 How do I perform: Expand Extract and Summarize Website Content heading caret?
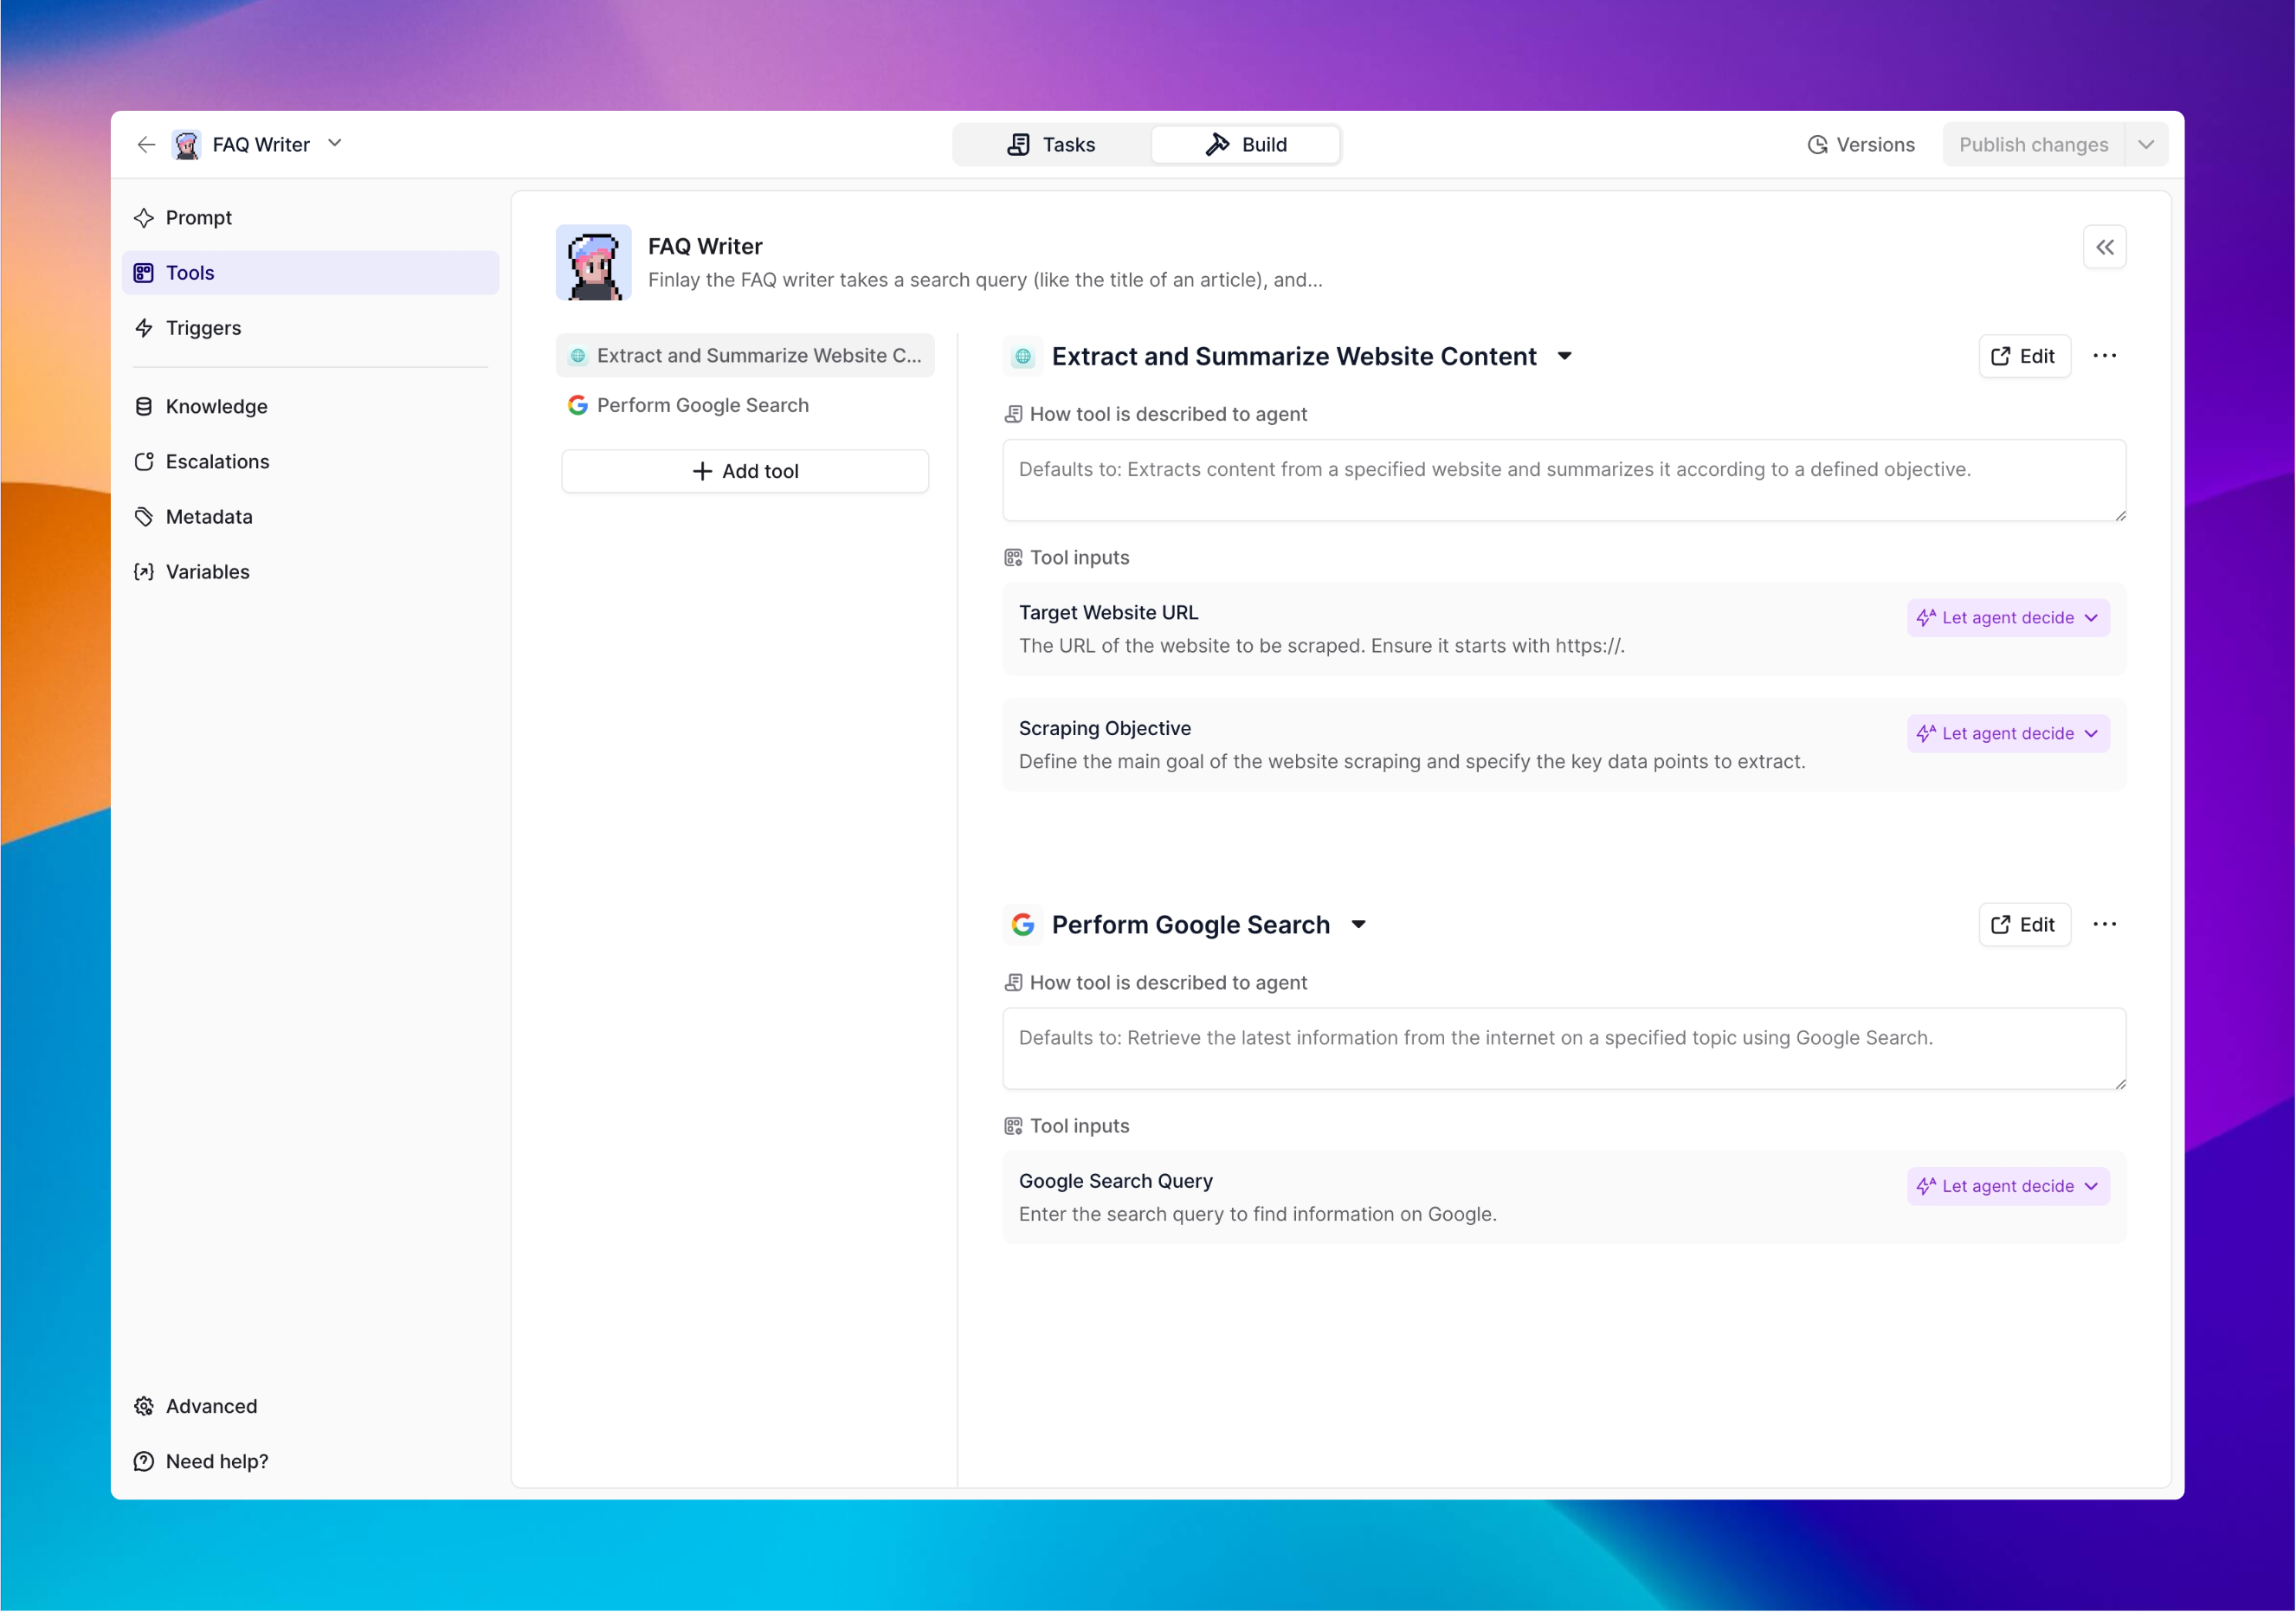coord(1565,357)
